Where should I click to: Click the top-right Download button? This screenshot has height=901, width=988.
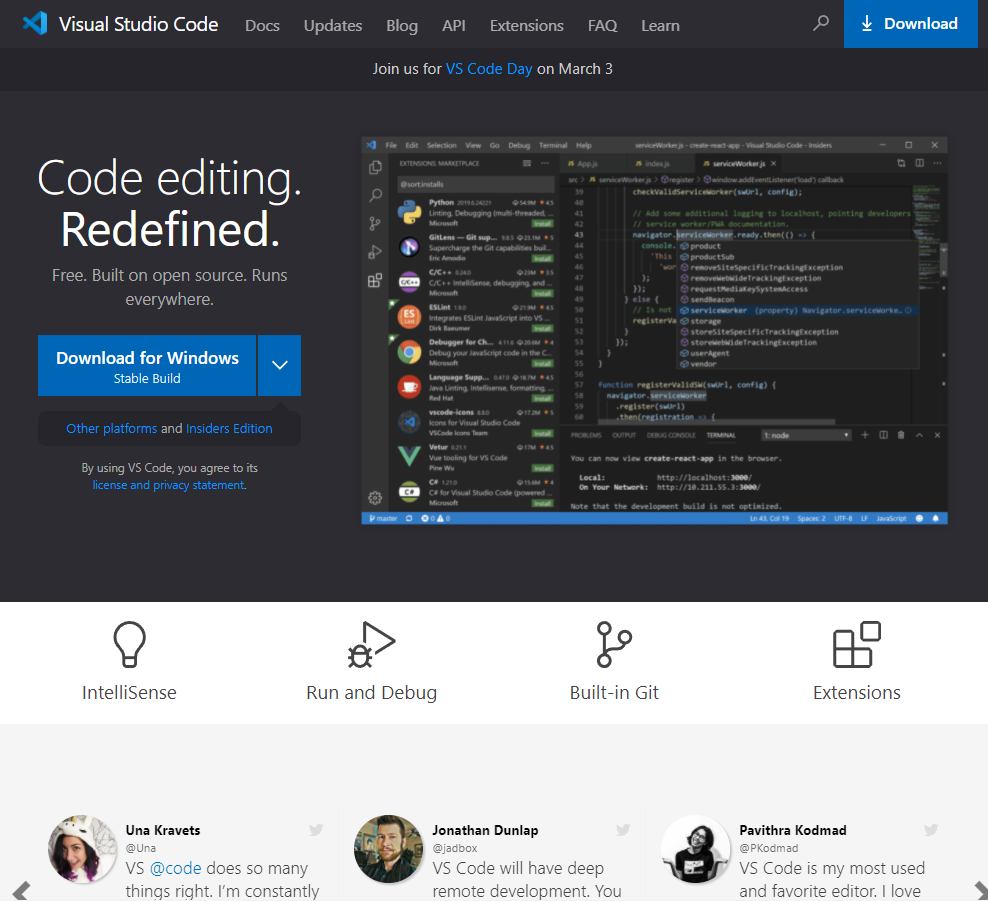click(x=910, y=24)
